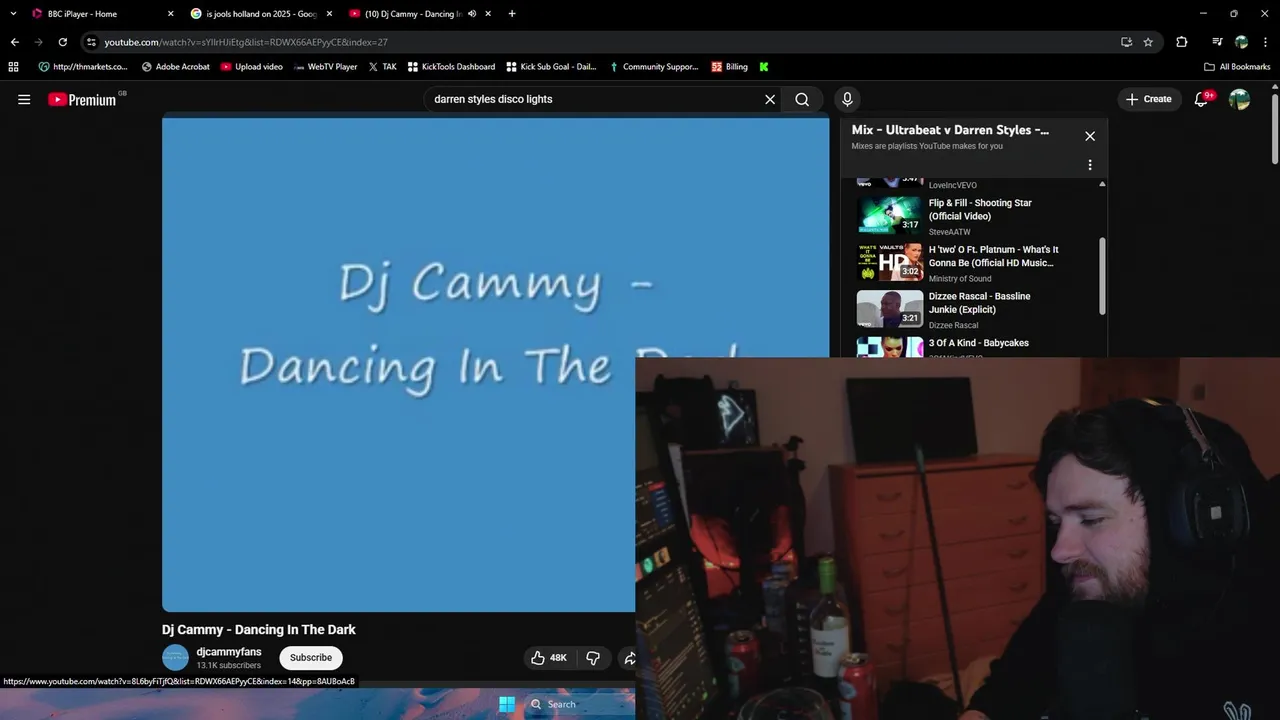Screen dimensions: 1280x720
Task: Open the djcammyfans channel name link
Action: pos(229,652)
